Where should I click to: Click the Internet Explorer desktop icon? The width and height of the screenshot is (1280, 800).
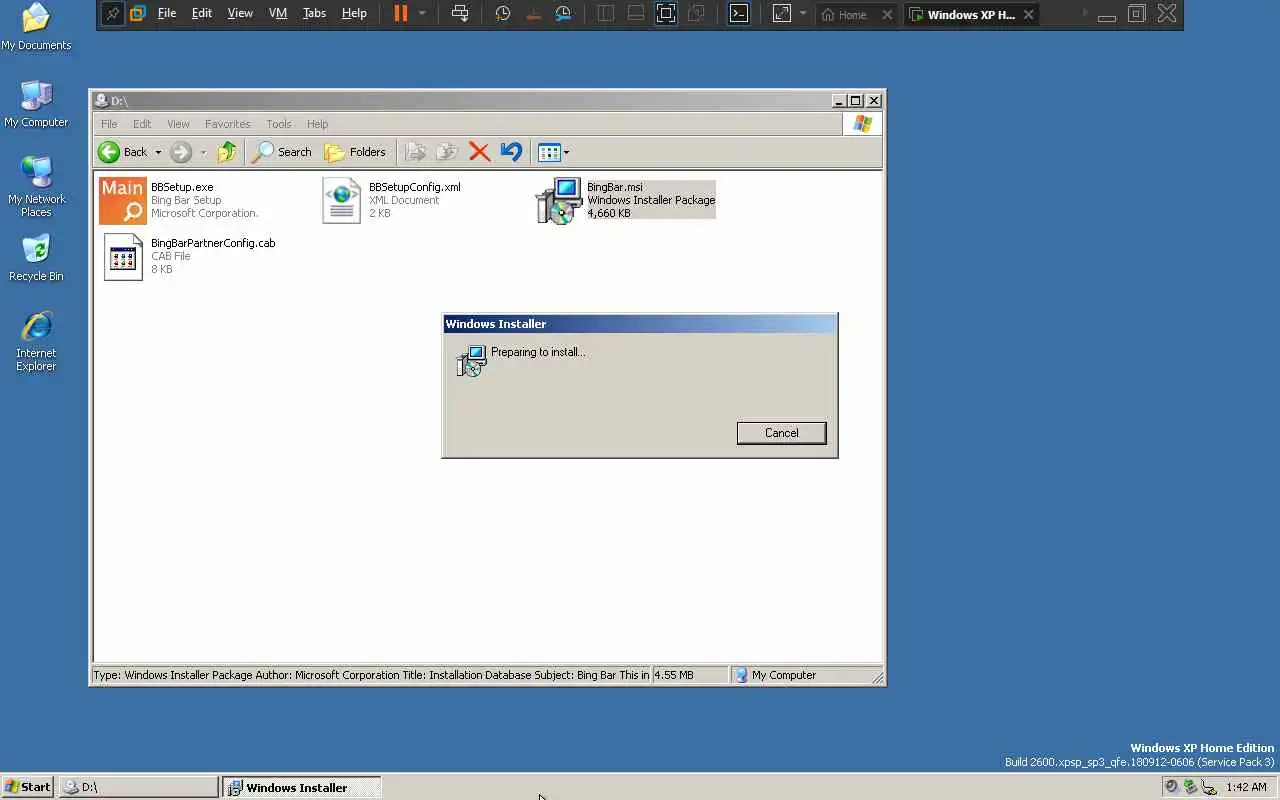[x=36, y=342]
